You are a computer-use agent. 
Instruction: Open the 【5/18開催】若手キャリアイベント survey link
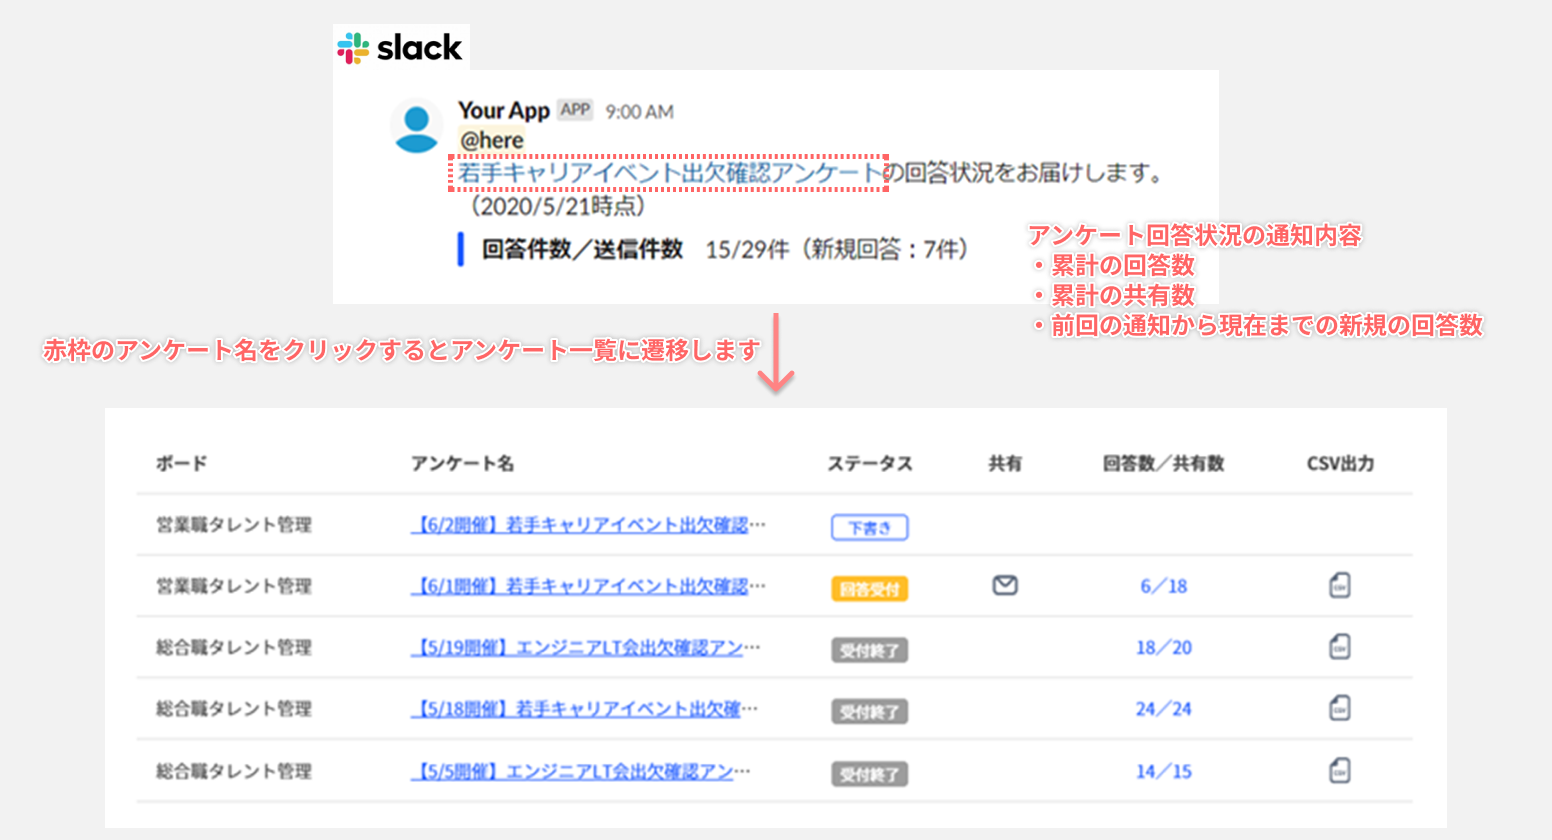tap(584, 709)
